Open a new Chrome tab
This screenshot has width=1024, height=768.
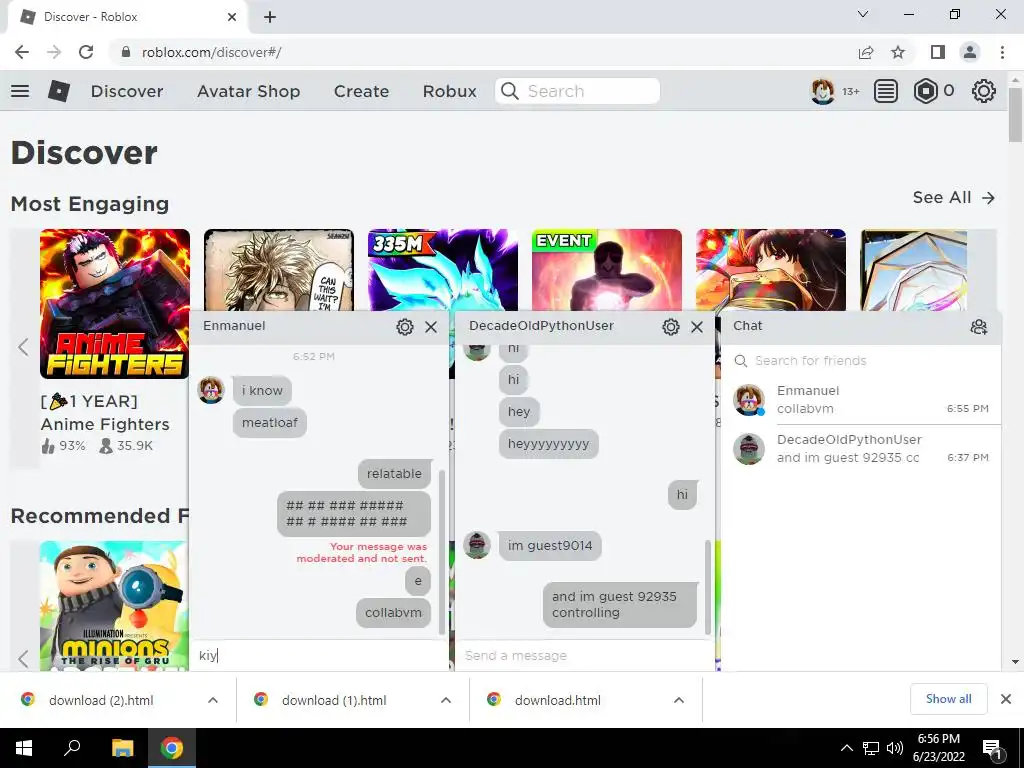(x=270, y=17)
